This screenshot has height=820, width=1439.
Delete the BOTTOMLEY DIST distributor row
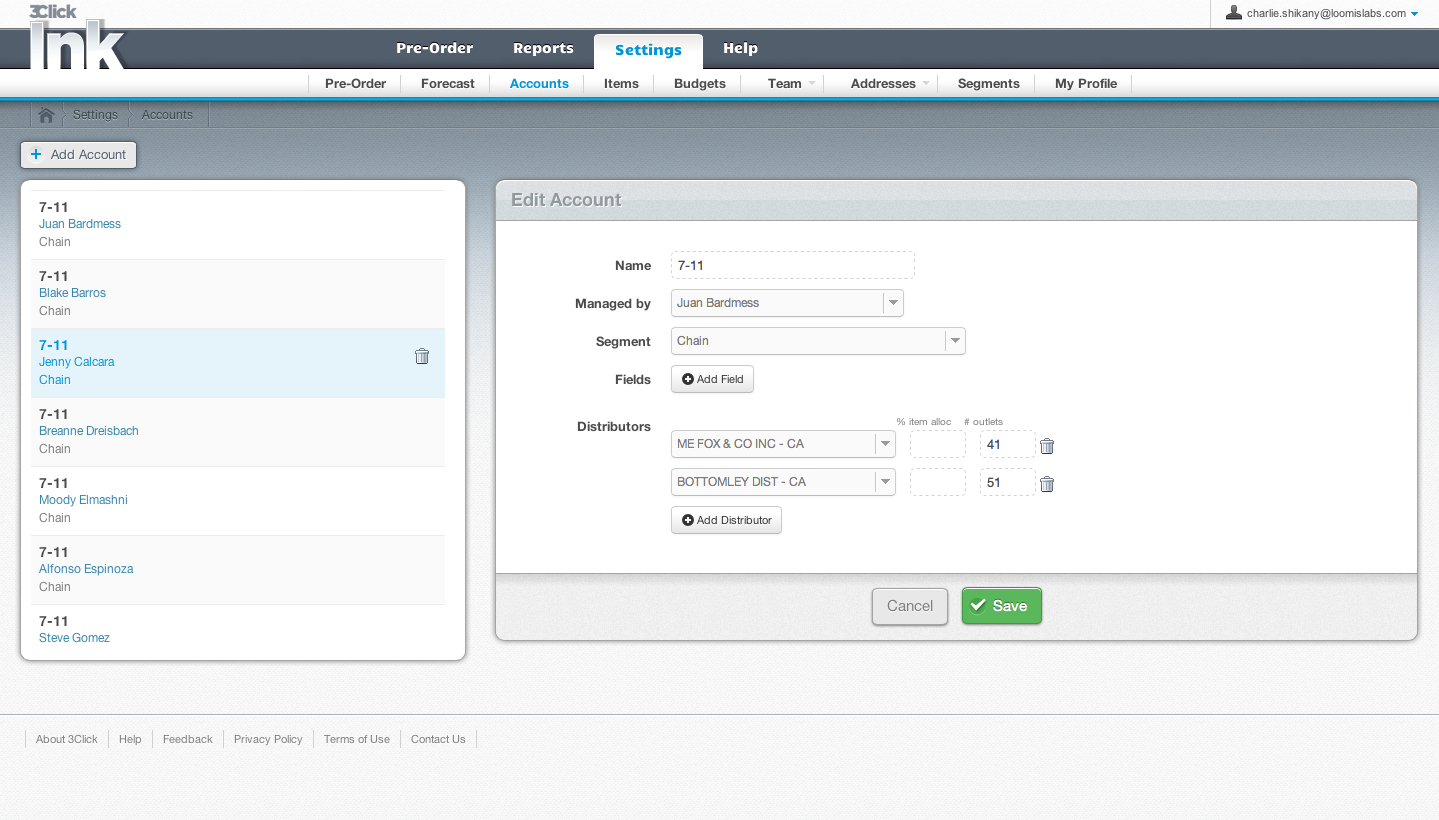click(1047, 484)
